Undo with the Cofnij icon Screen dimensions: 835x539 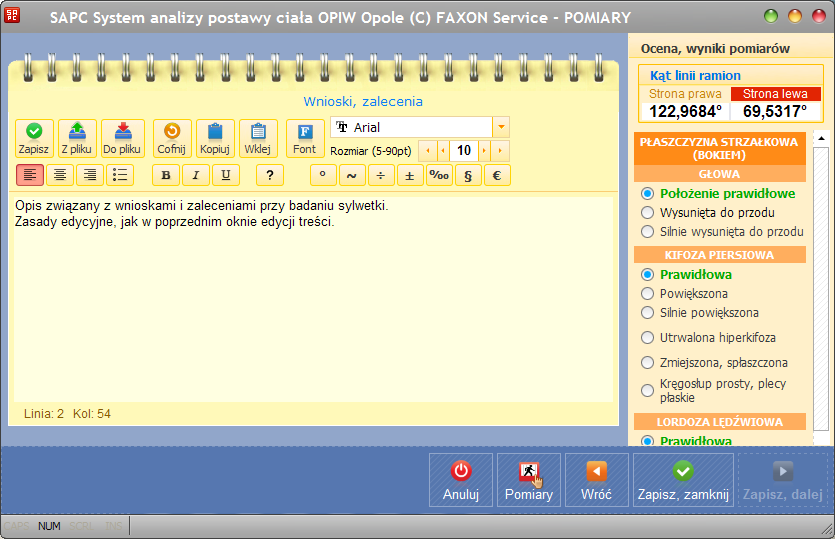(171, 138)
